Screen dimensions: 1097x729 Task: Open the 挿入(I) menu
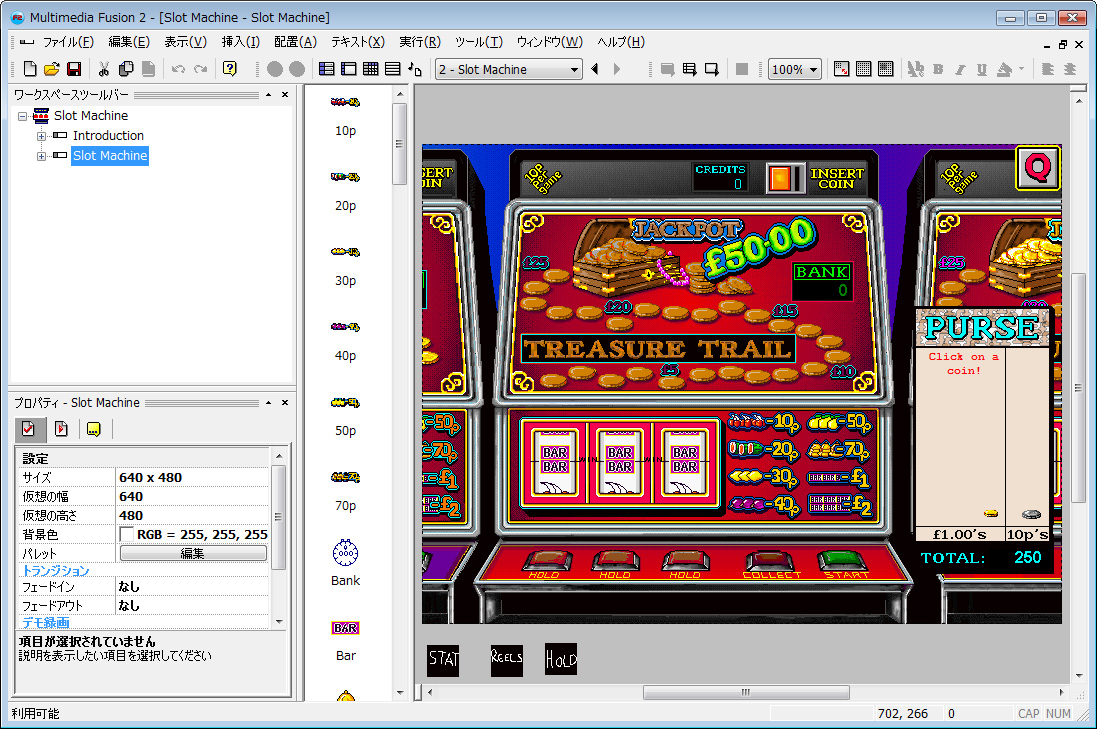(241, 42)
